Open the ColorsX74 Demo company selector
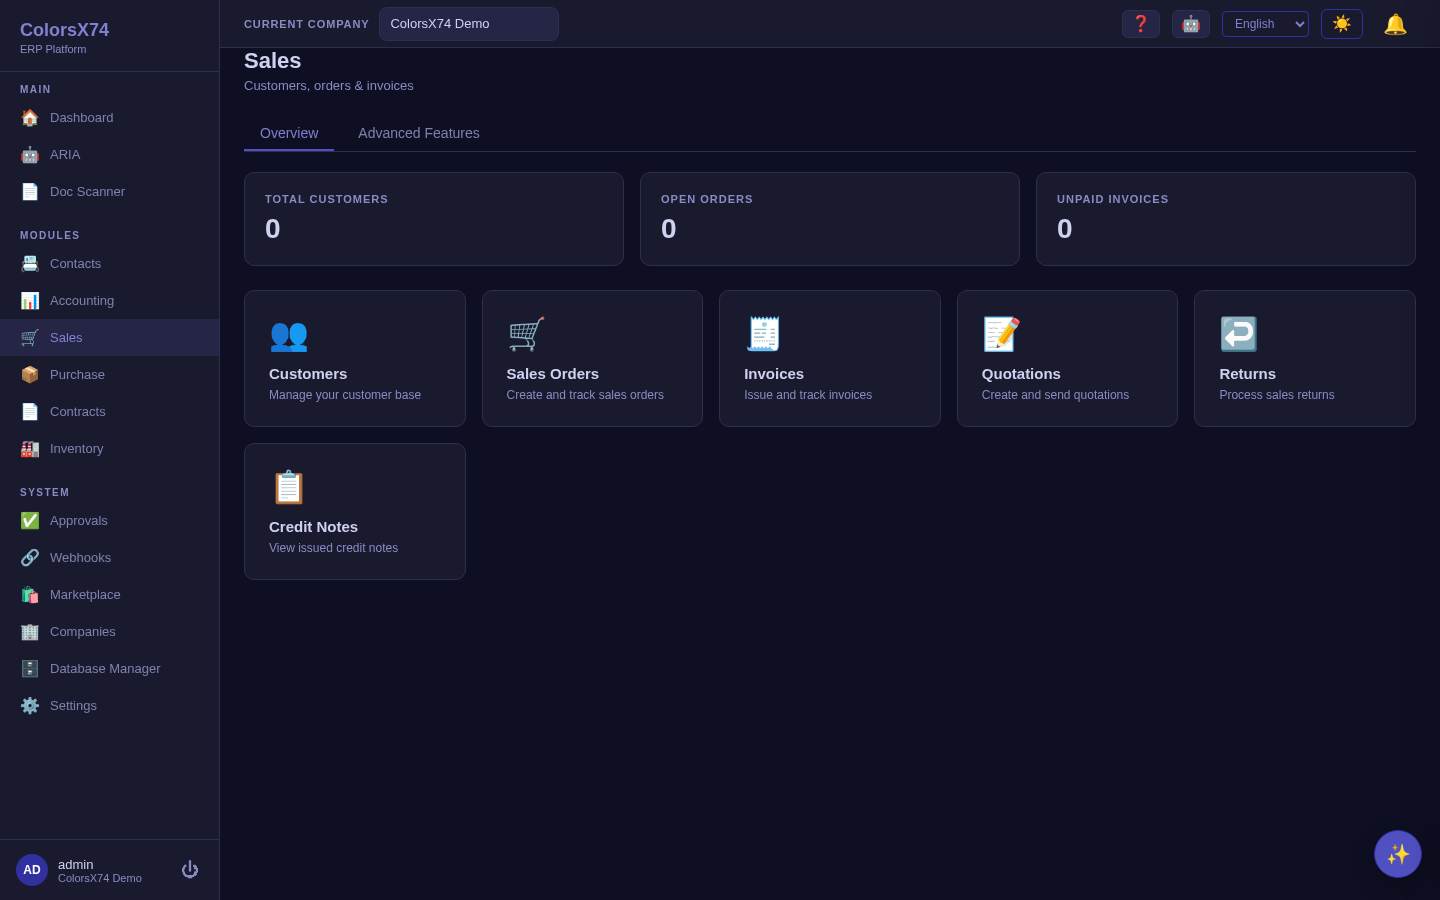 point(469,24)
